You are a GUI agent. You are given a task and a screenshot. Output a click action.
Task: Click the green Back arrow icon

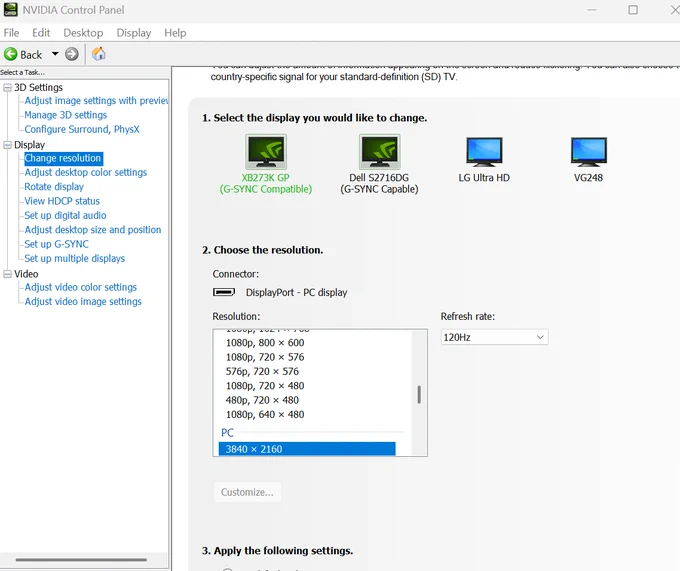click(x=10, y=54)
